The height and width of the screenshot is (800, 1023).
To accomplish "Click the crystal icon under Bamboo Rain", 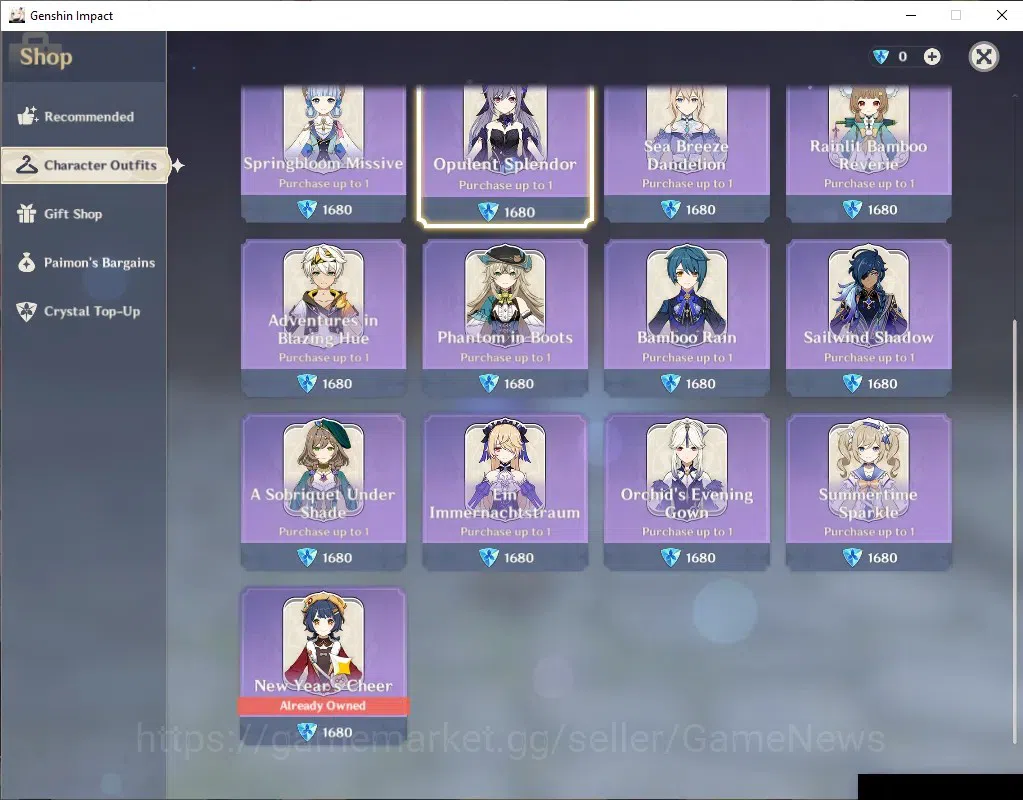I will pyautogui.click(x=670, y=384).
